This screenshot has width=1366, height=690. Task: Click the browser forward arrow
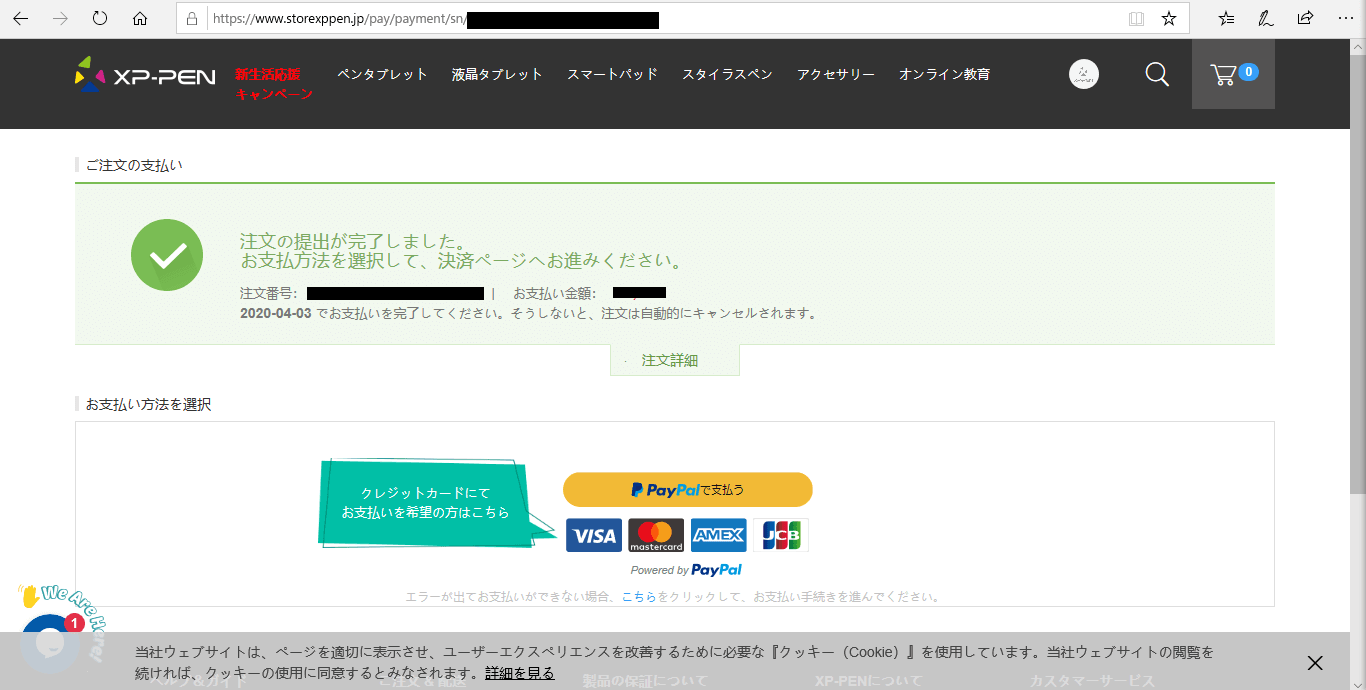[x=60, y=18]
